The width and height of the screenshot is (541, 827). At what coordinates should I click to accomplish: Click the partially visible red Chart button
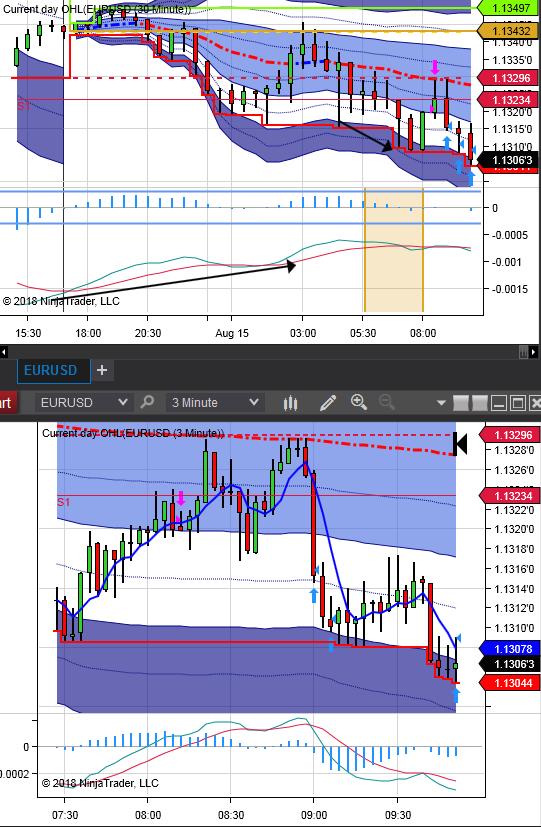point(6,403)
